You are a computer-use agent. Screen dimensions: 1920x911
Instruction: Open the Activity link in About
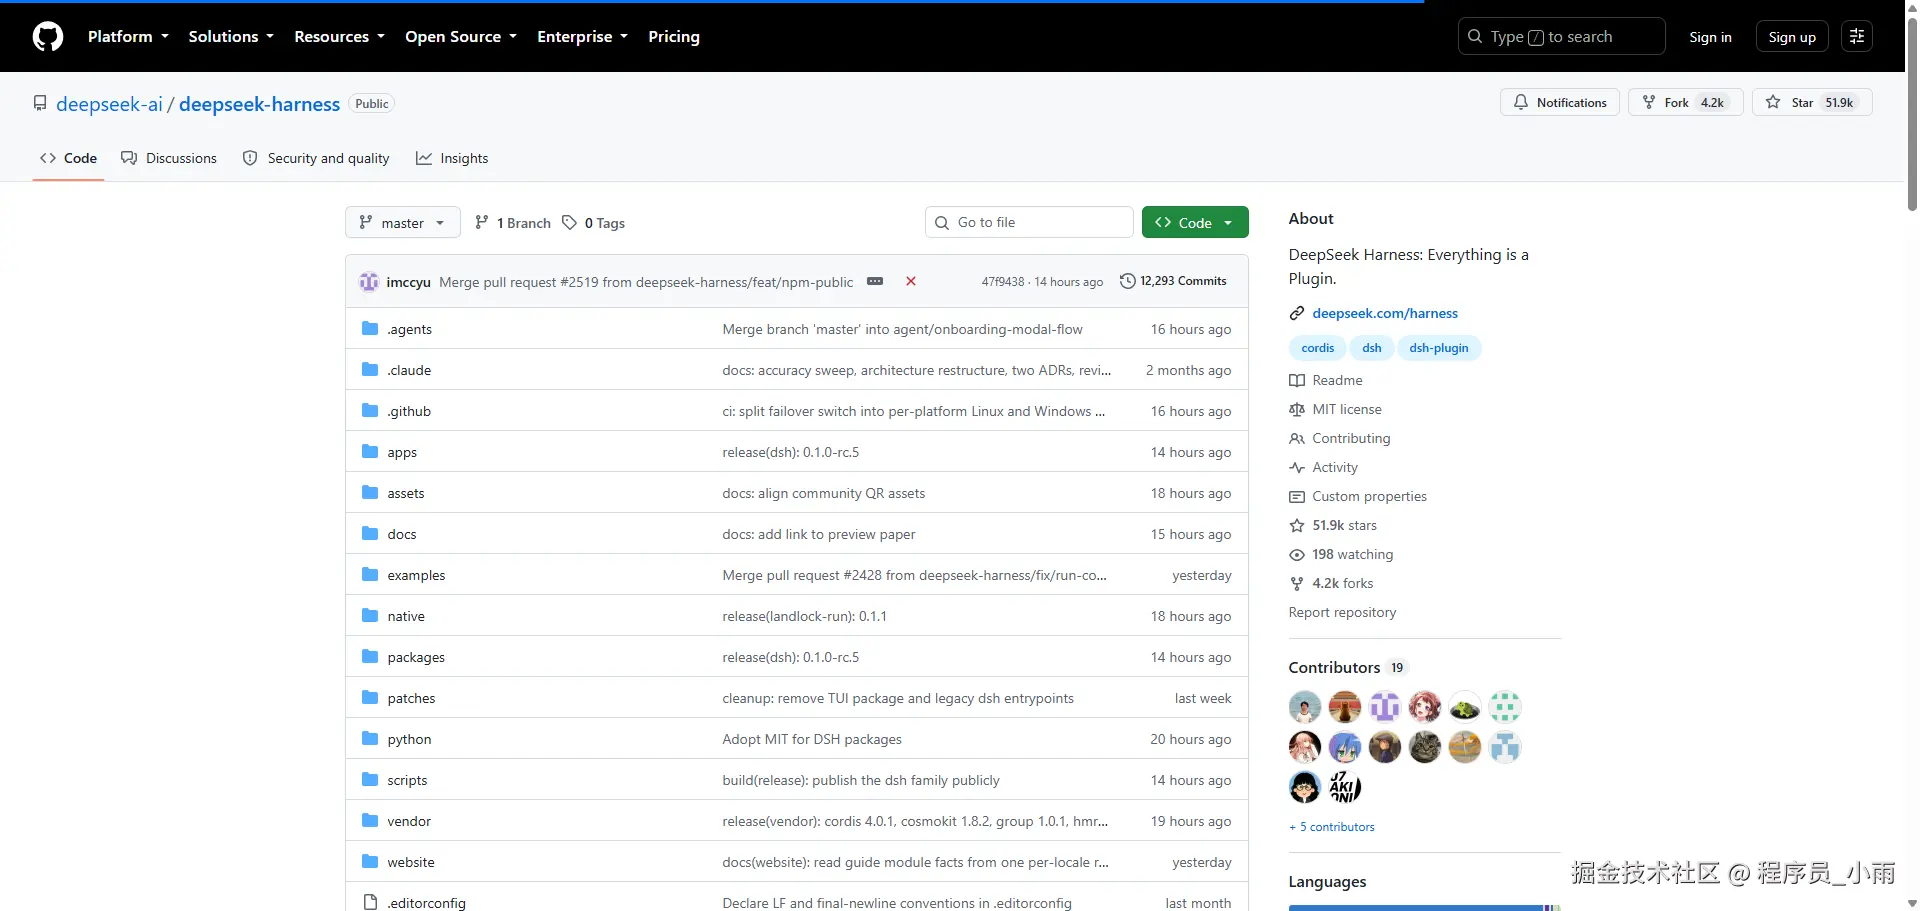[x=1324, y=468]
